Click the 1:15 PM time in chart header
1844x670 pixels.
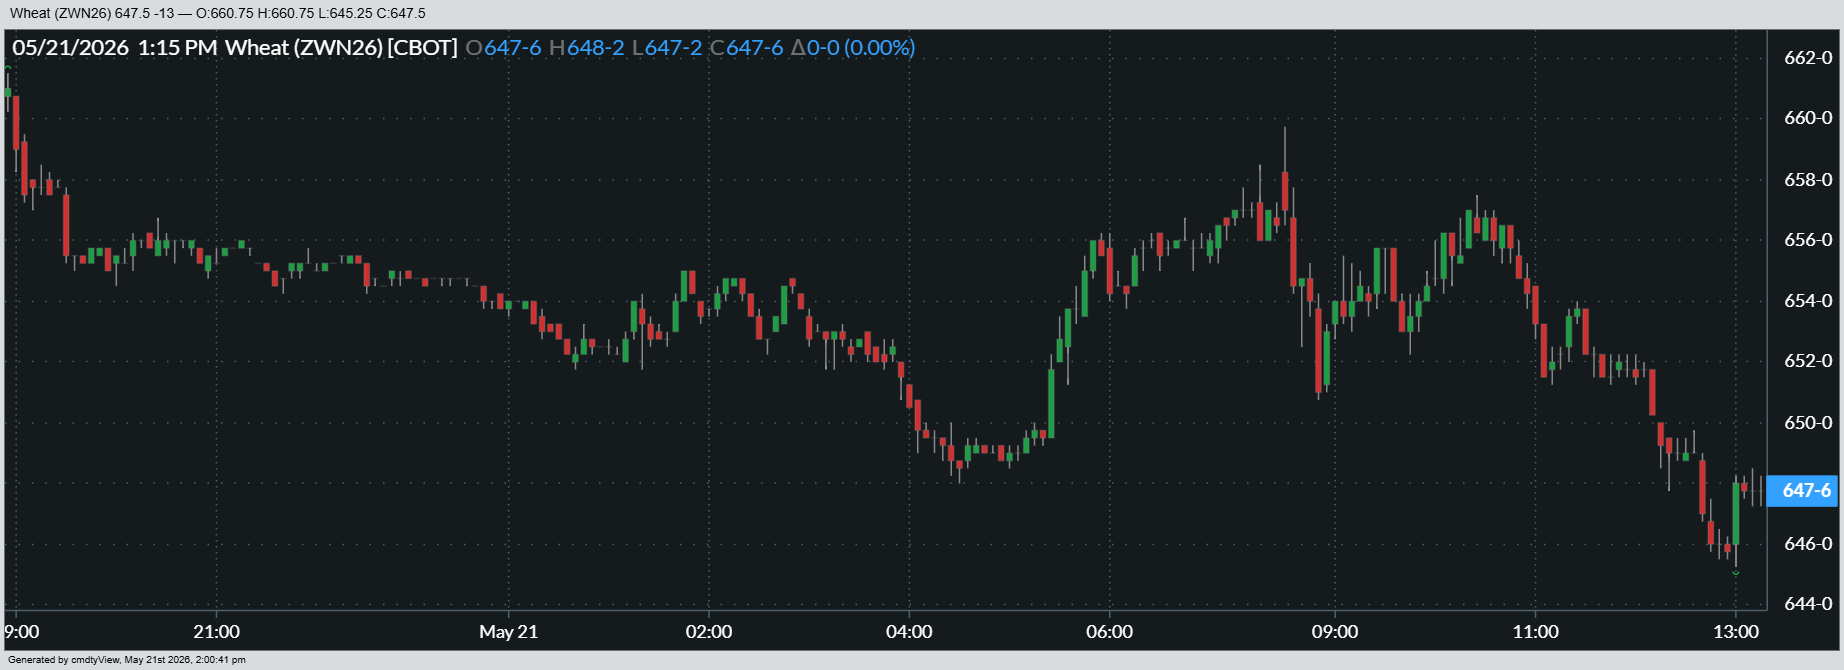coord(177,47)
